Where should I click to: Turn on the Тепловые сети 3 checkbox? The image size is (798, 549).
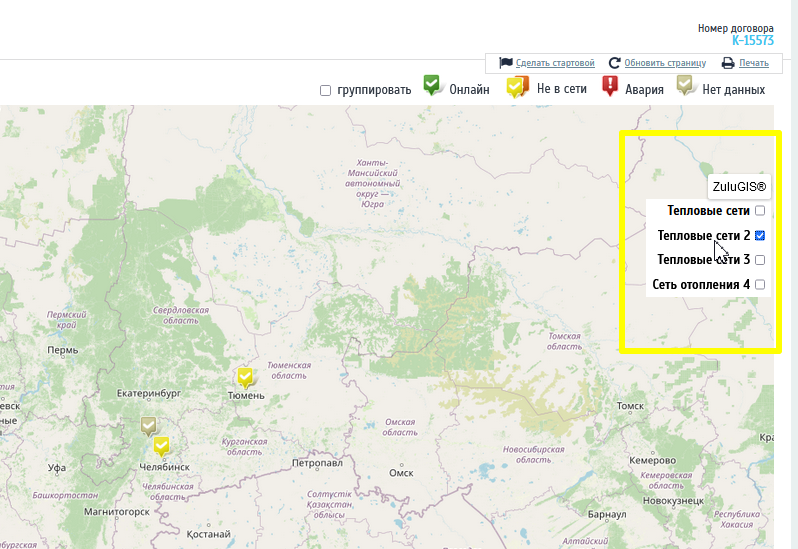[x=760, y=260]
